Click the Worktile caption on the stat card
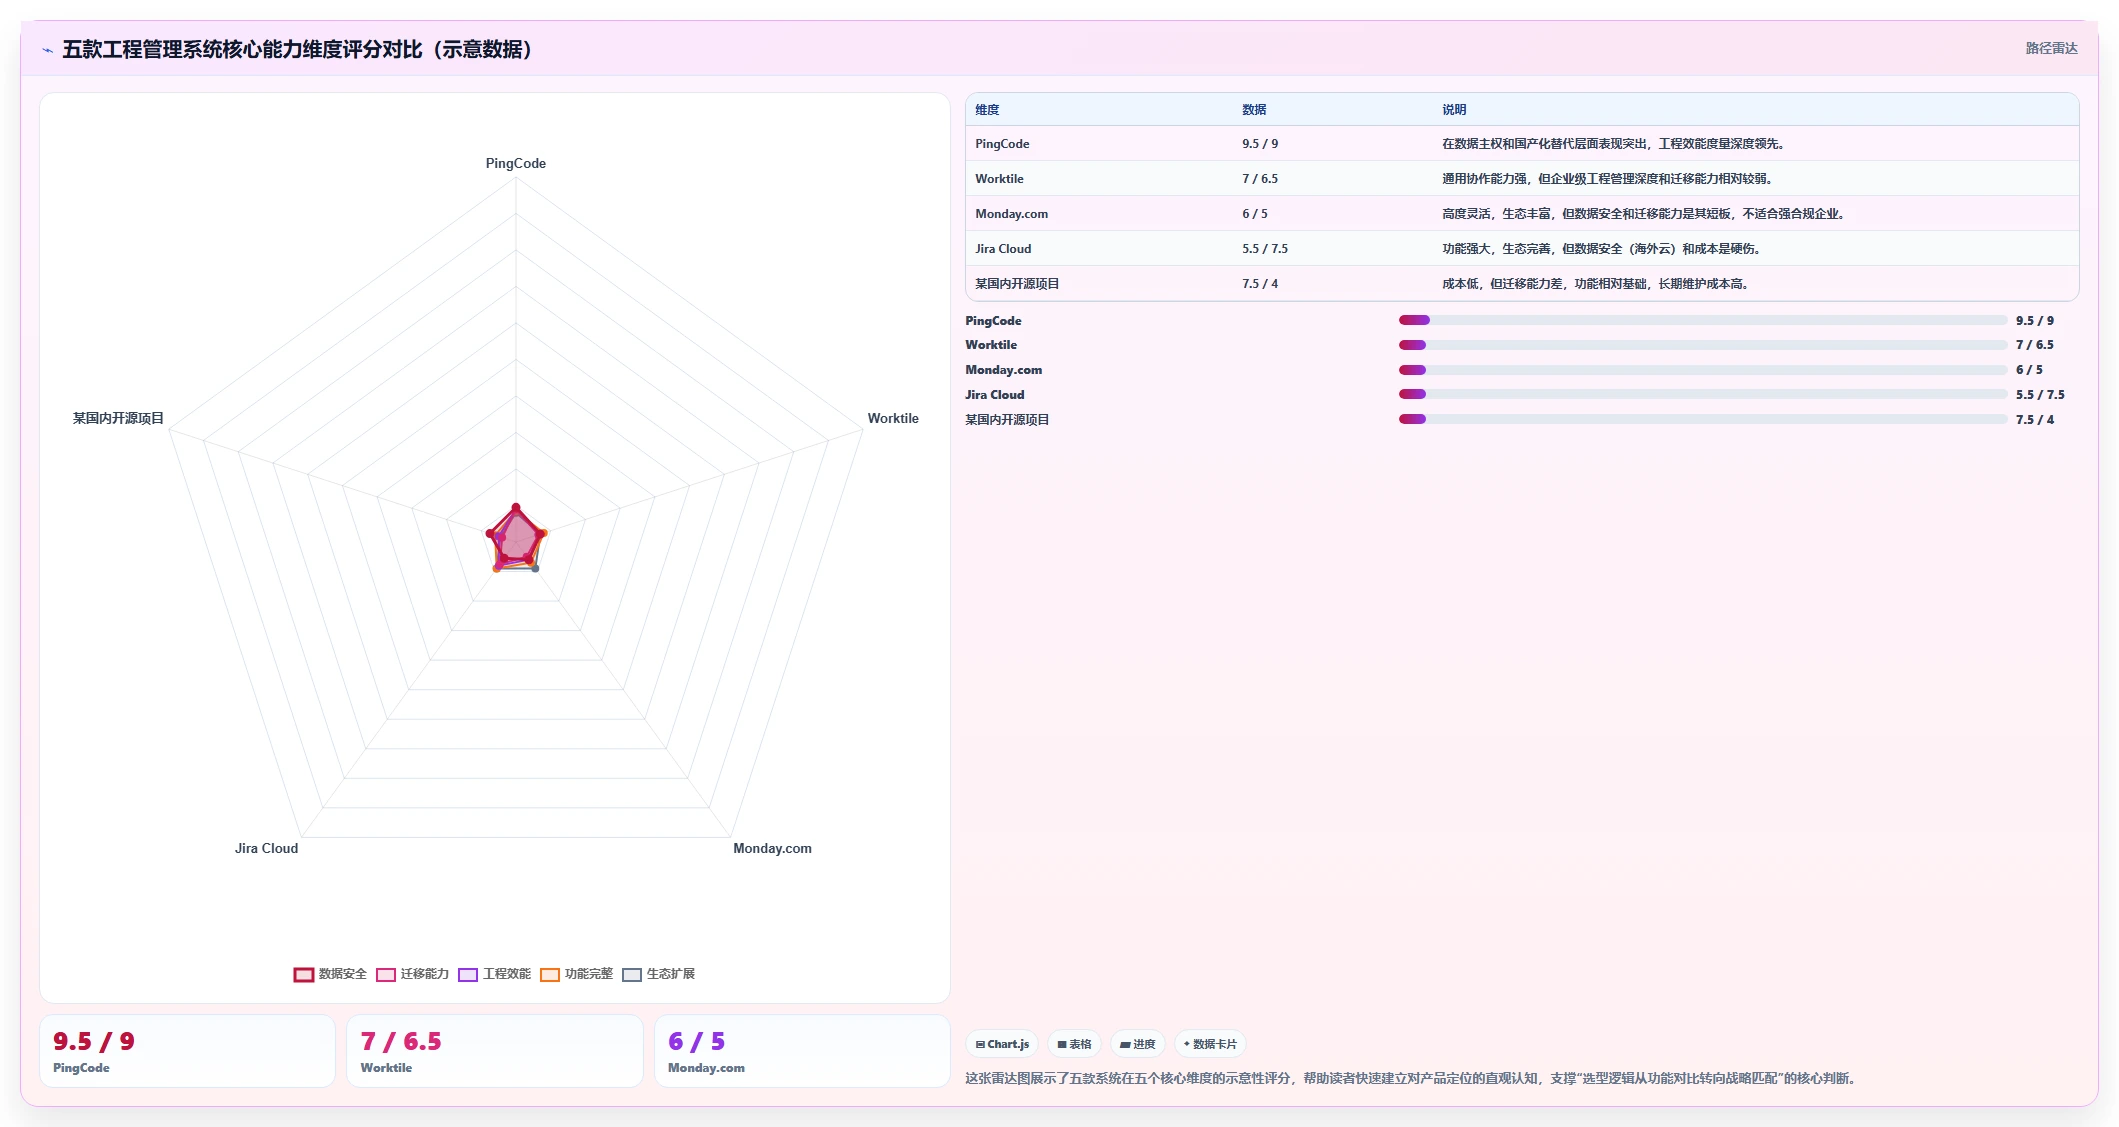 click(386, 1068)
